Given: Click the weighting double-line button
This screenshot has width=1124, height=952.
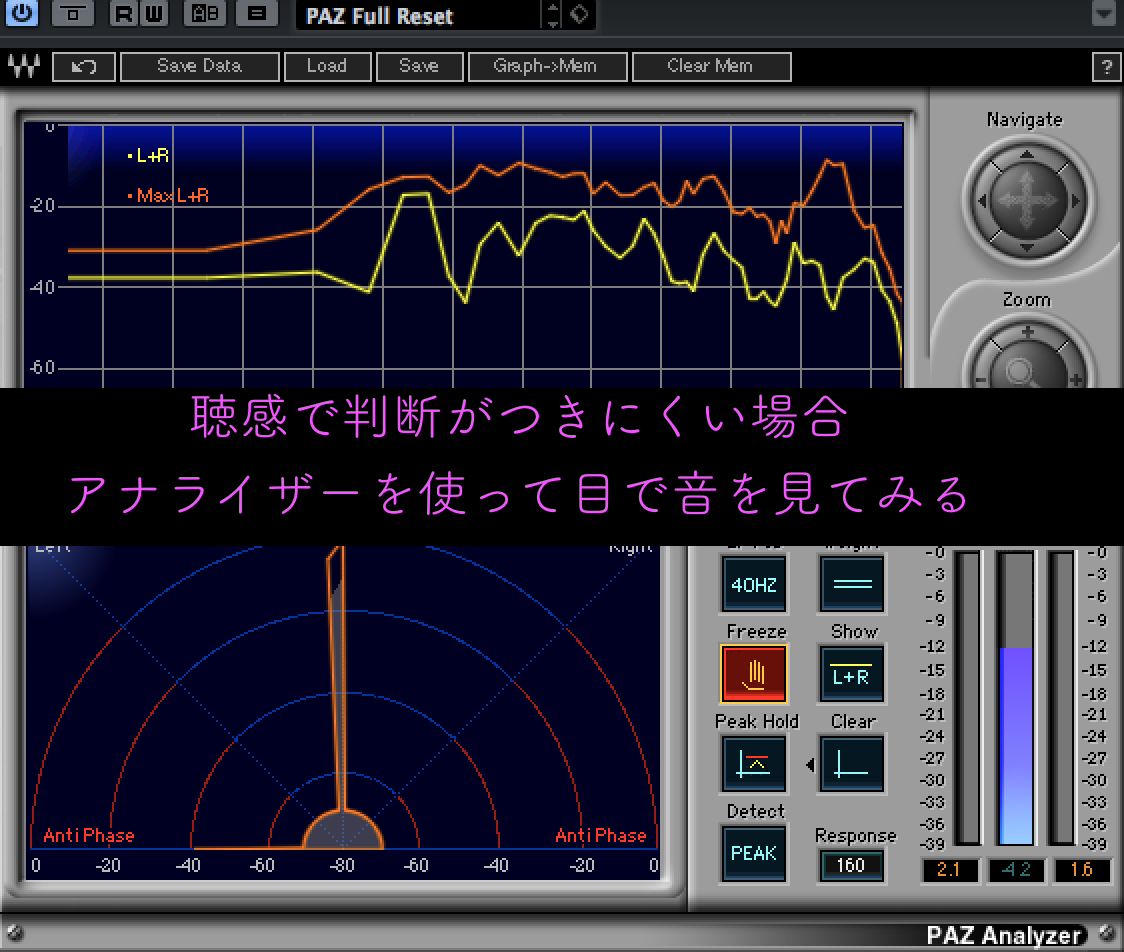Looking at the screenshot, I should click(x=852, y=584).
